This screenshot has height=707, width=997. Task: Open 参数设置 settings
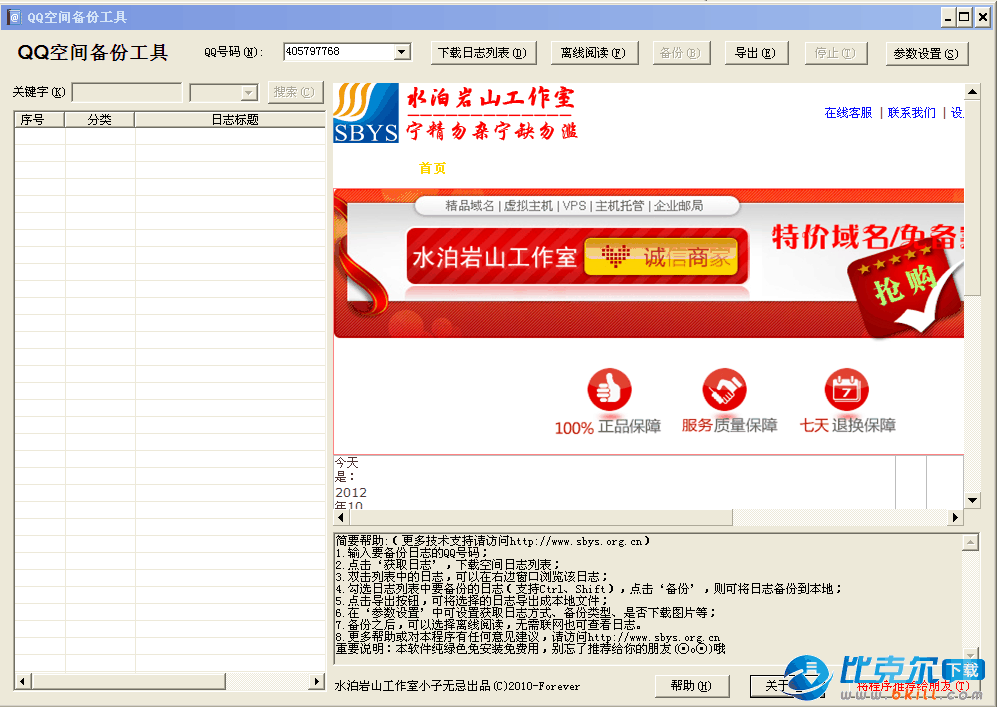(x=926, y=53)
